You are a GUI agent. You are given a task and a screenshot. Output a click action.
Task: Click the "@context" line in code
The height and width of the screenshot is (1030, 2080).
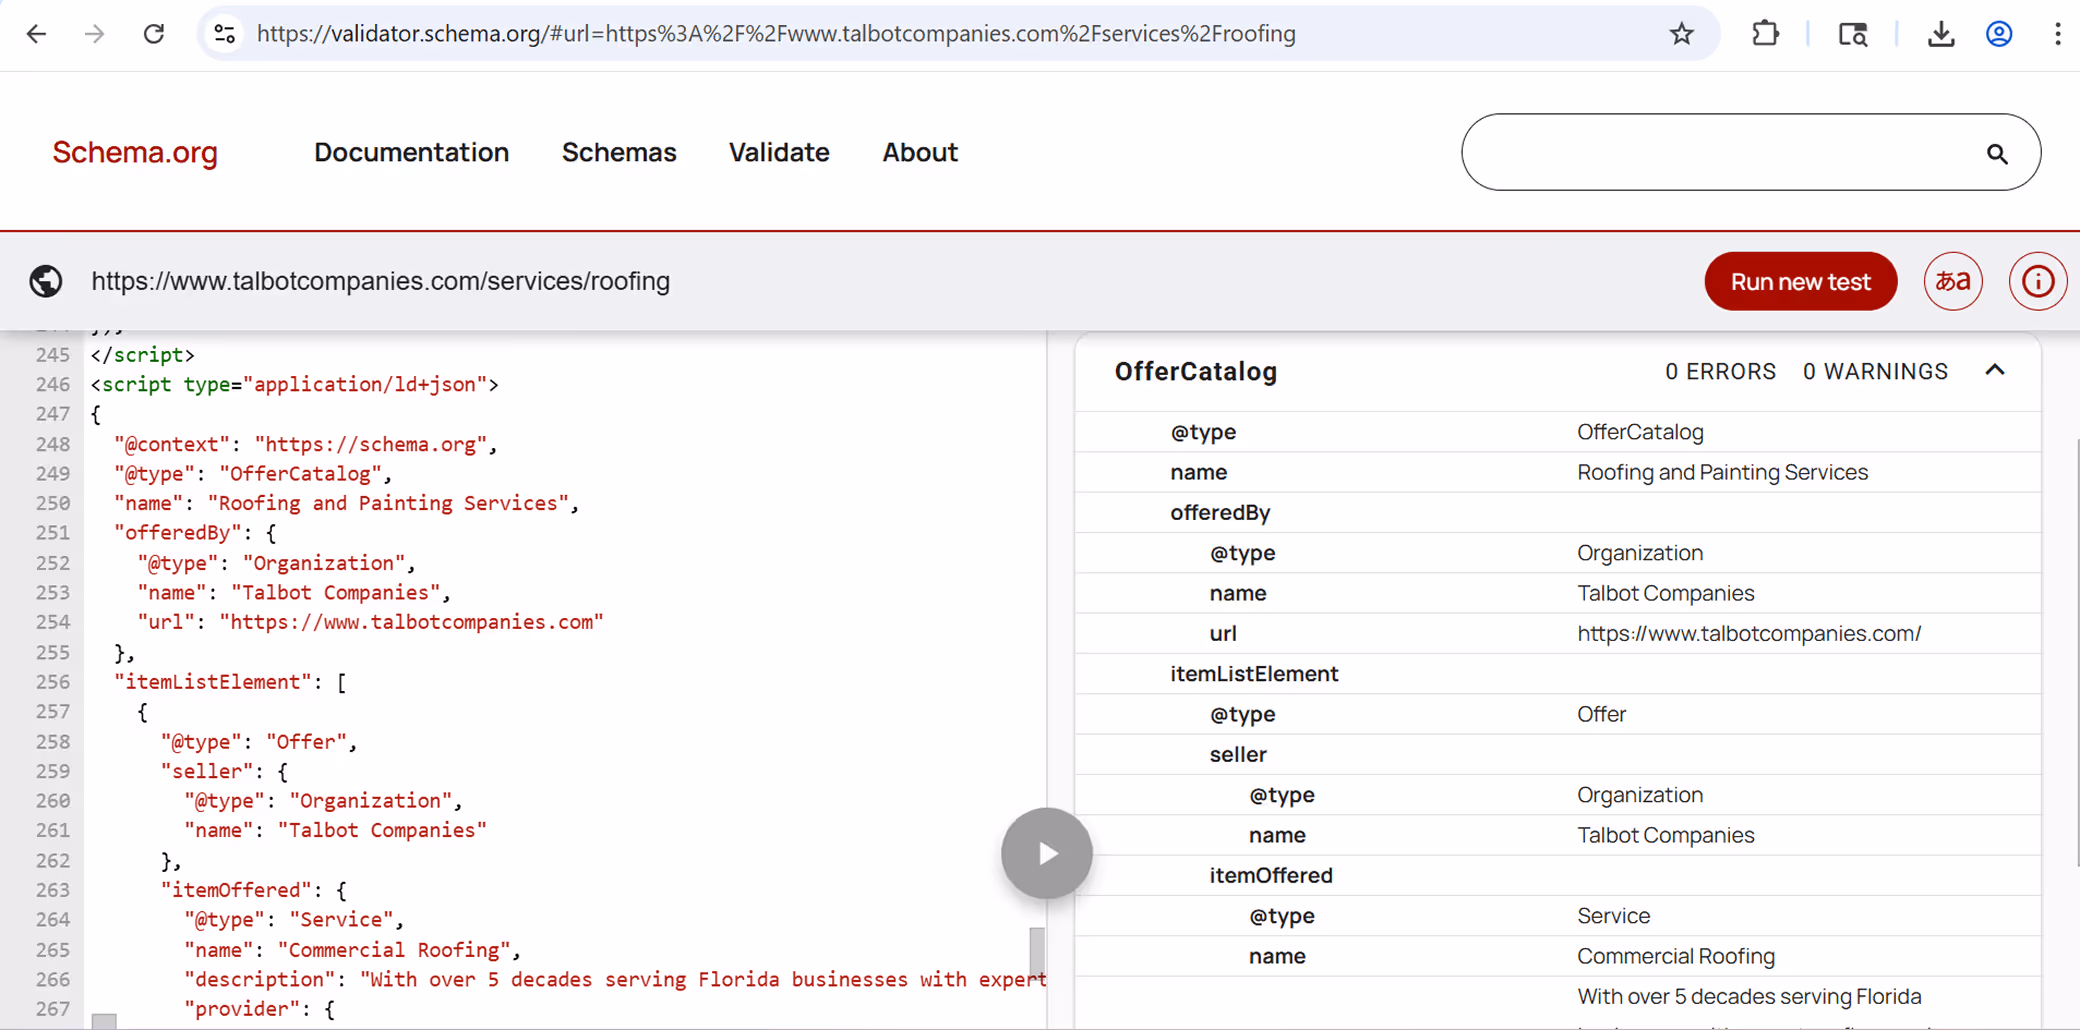click(305, 444)
